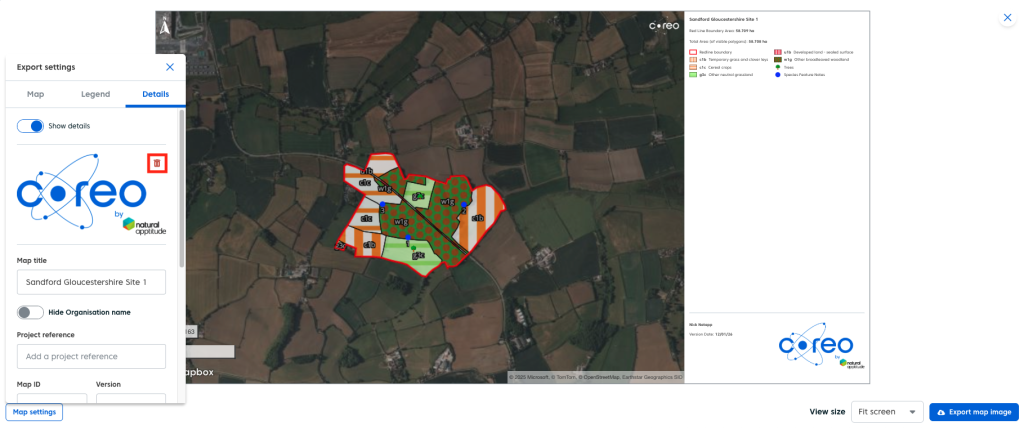Open the Details tab
1024x429 pixels.
(x=155, y=94)
